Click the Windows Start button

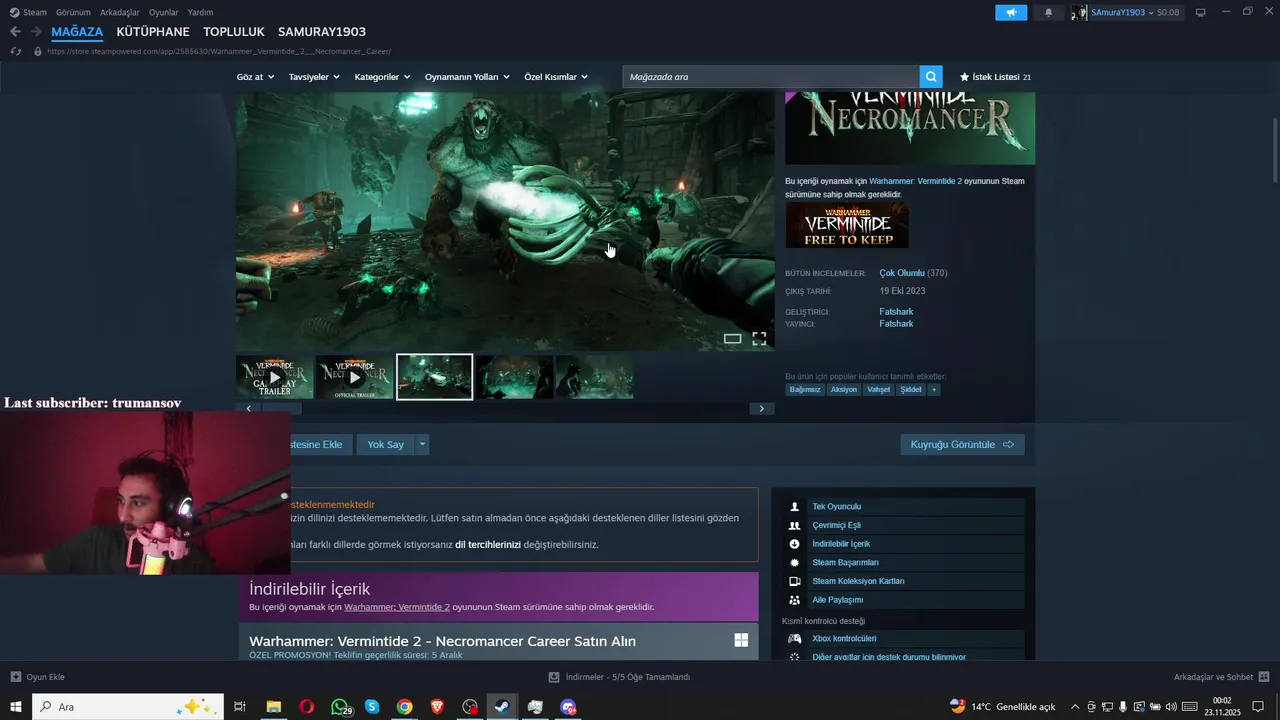pyautogui.click(x=15, y=707)
